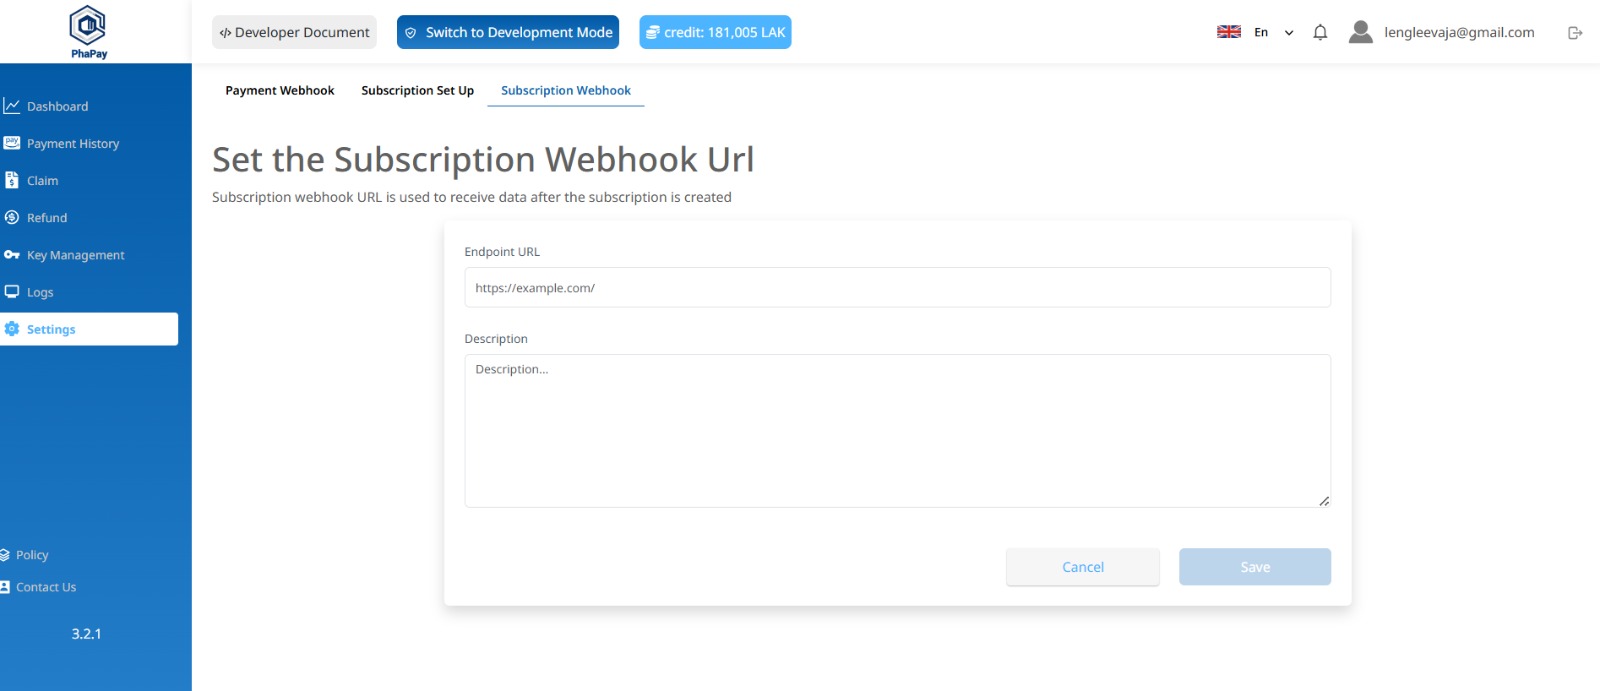This screenshot has width=1600, height=691.
Task: Open the Contact Us link
Action: (x=45, y=587)
